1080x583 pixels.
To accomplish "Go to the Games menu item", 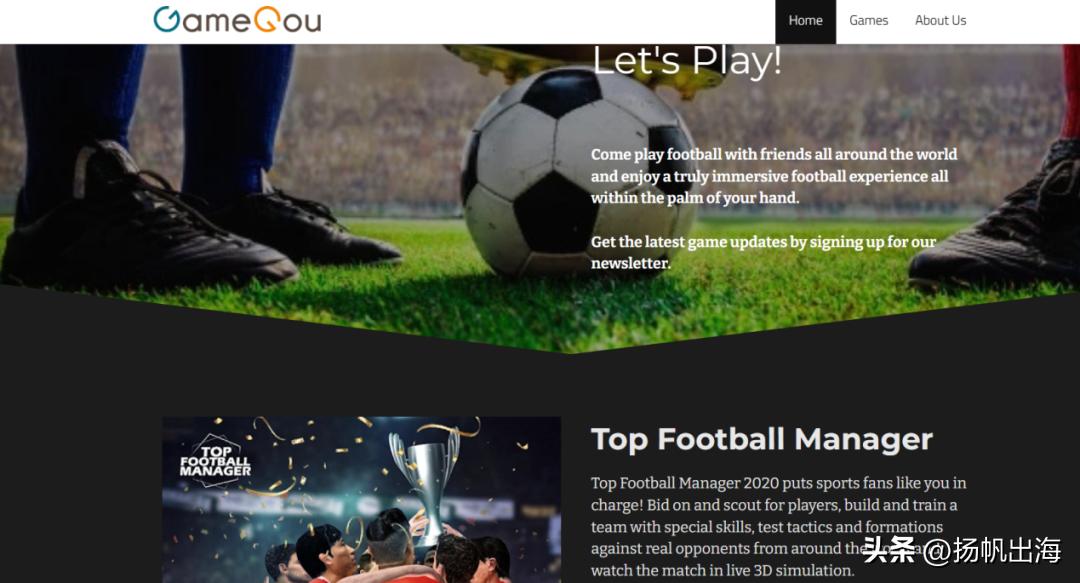I will (868, 21).
